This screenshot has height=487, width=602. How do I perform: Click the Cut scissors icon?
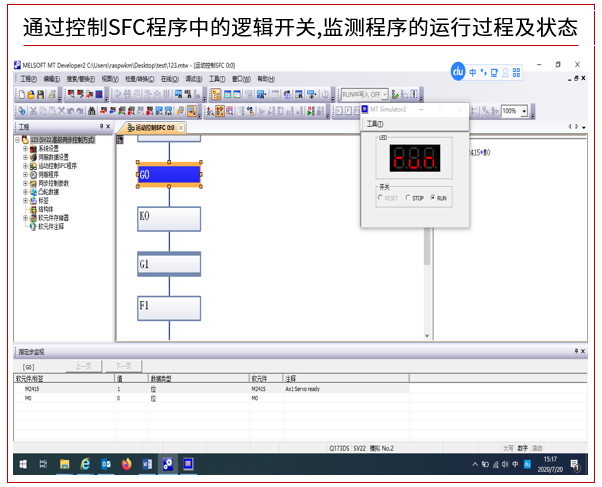[x=33, y=111]
